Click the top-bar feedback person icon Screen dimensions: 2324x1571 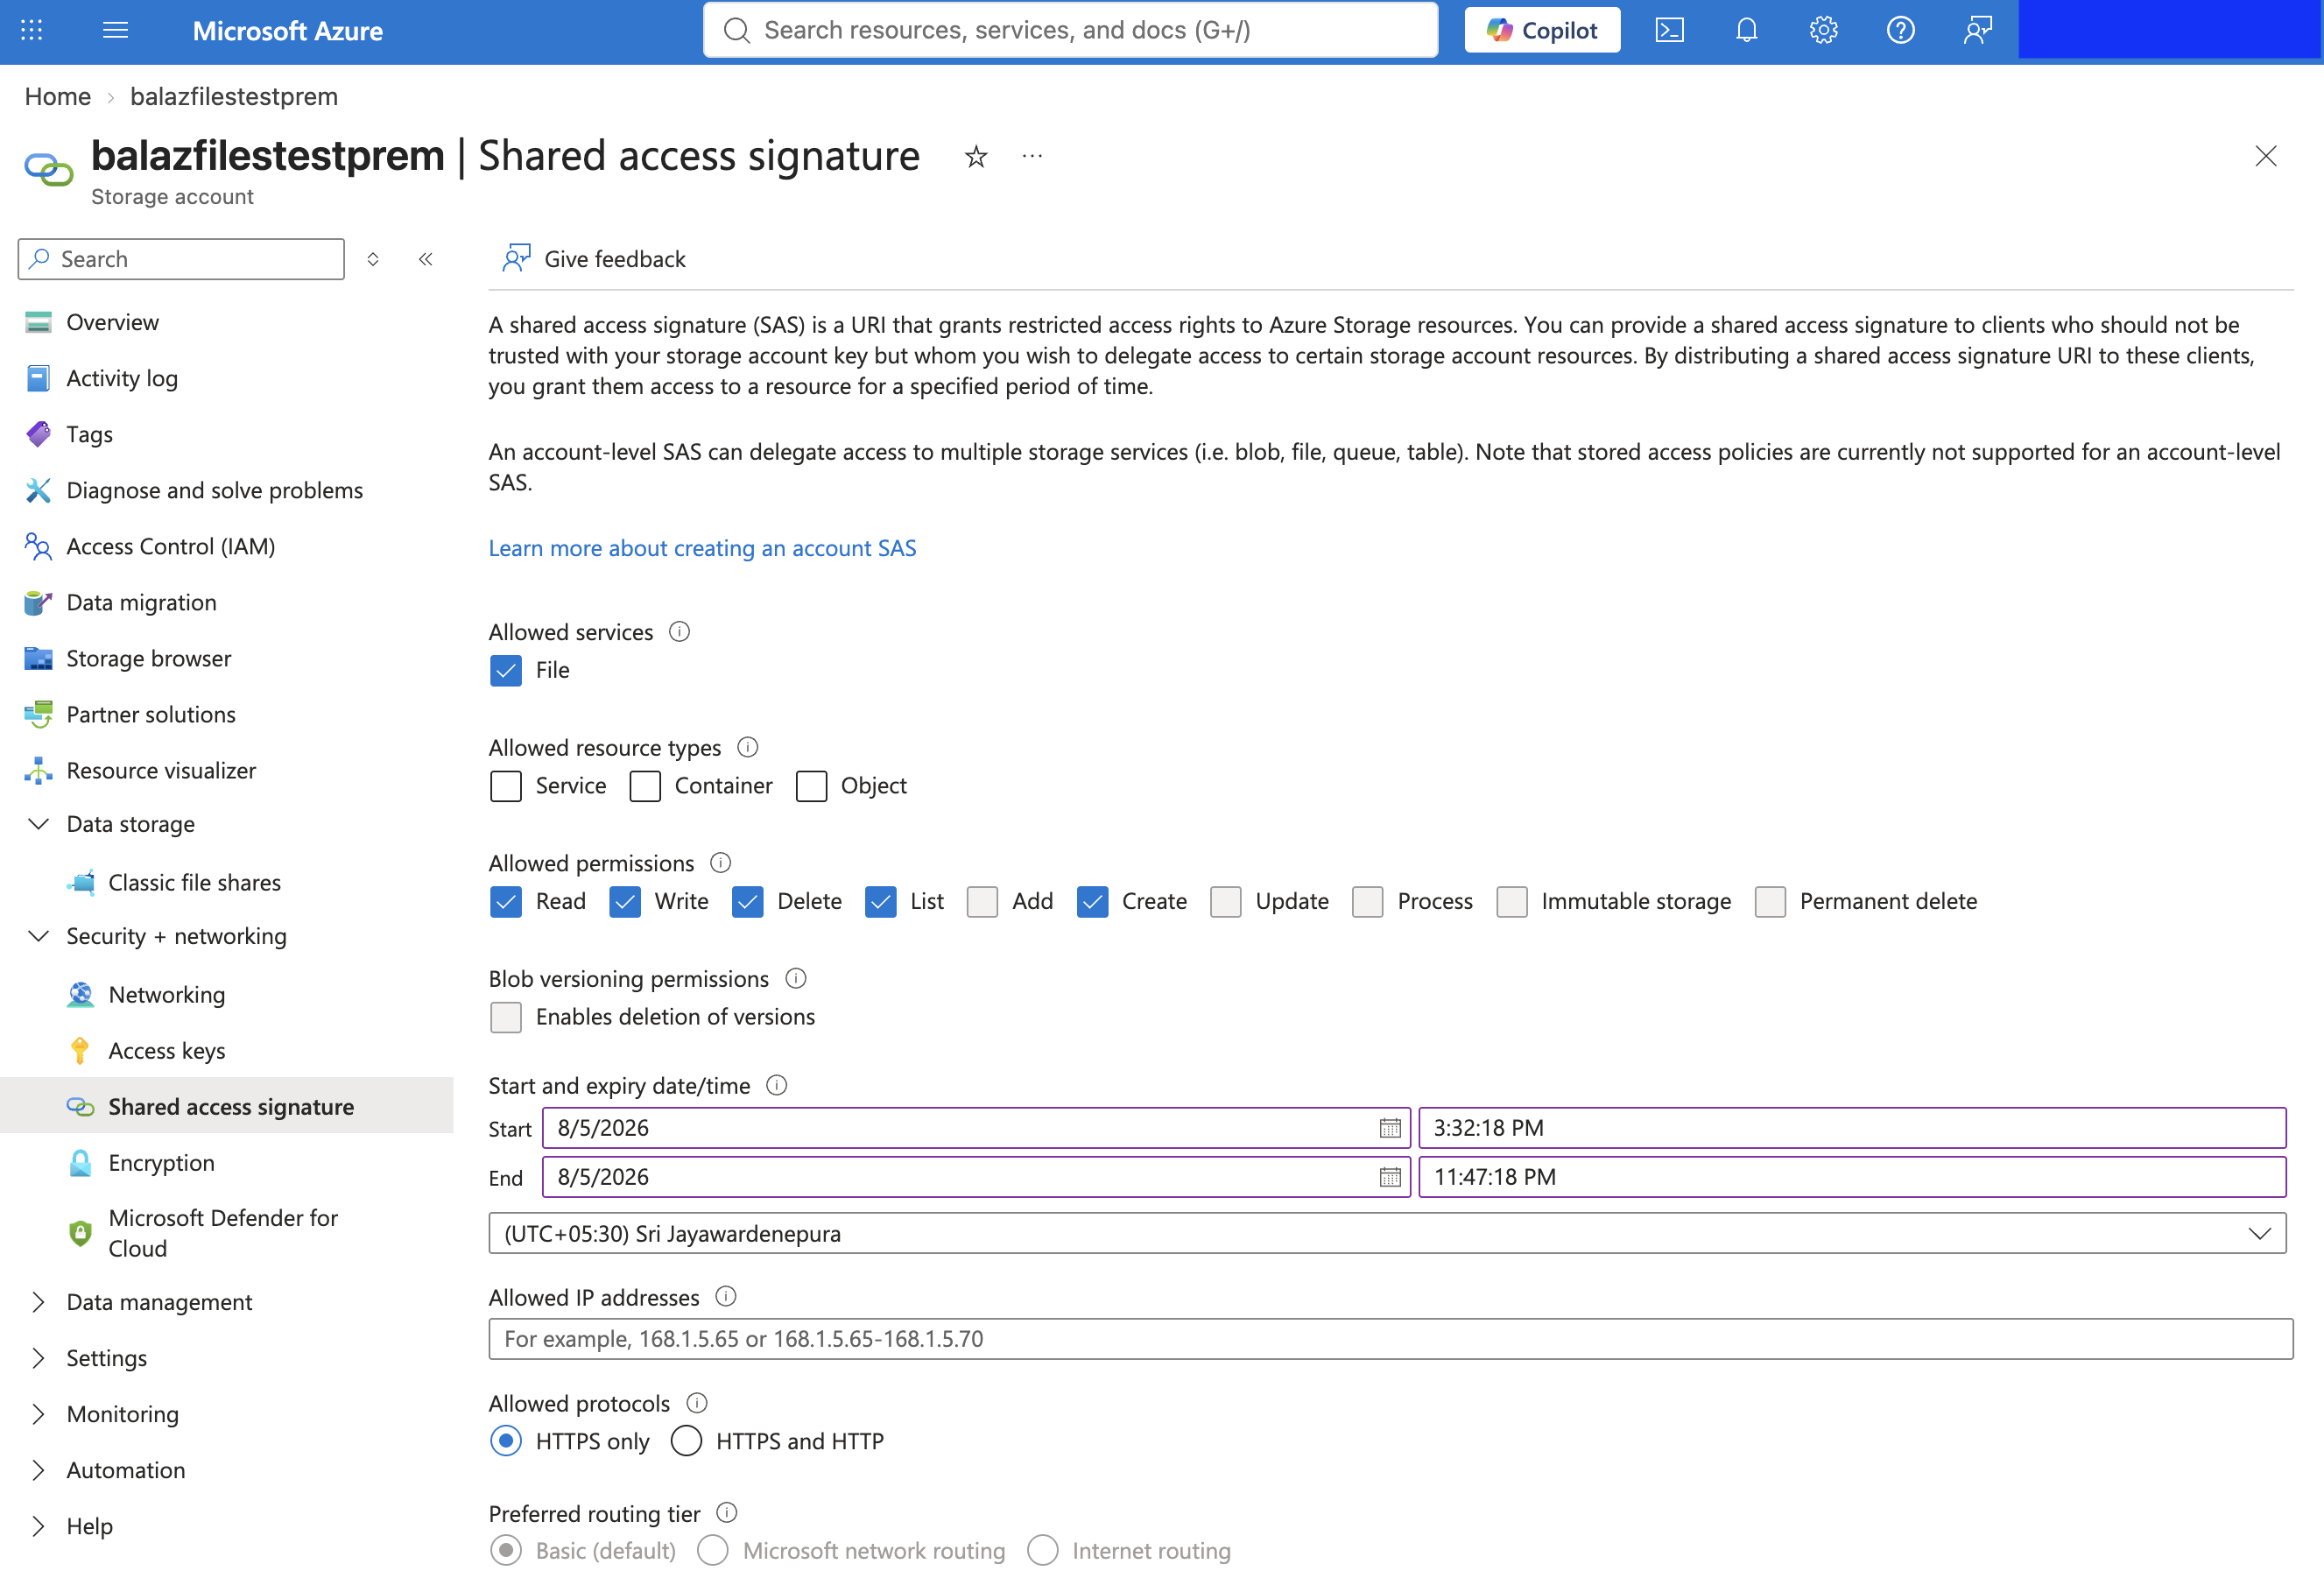(1977, 30)
